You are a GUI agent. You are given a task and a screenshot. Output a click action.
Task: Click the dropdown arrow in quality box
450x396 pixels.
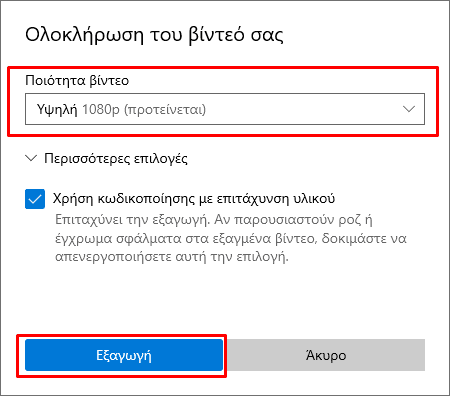(x=409, y=109)
